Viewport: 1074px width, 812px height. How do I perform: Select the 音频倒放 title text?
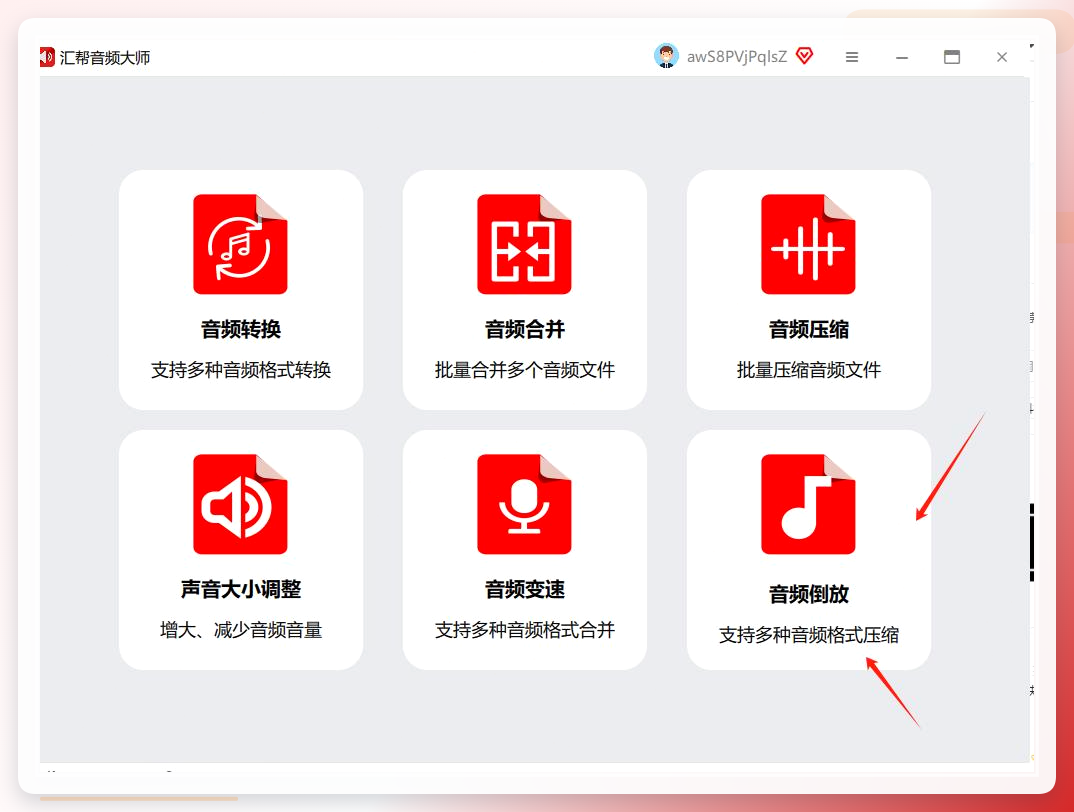(x=809, y=594)
